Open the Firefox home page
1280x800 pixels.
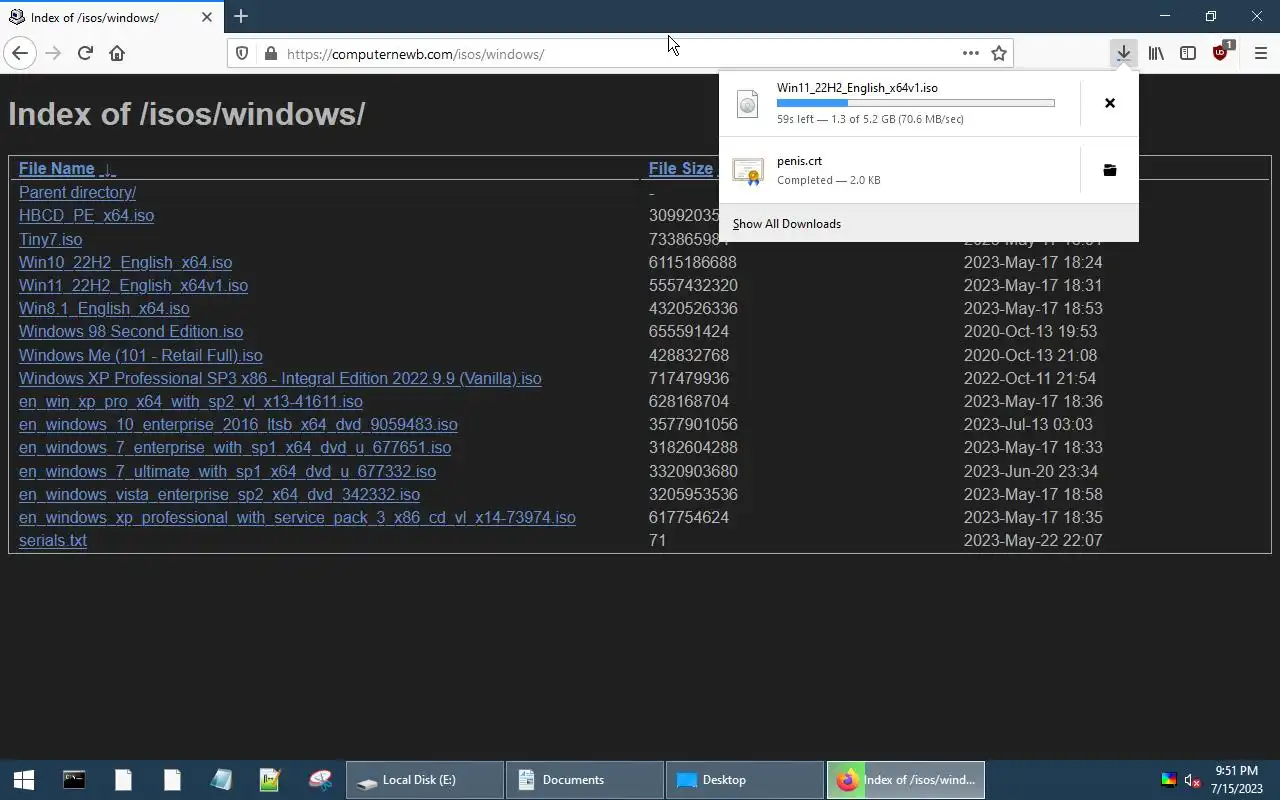[117, 53]
